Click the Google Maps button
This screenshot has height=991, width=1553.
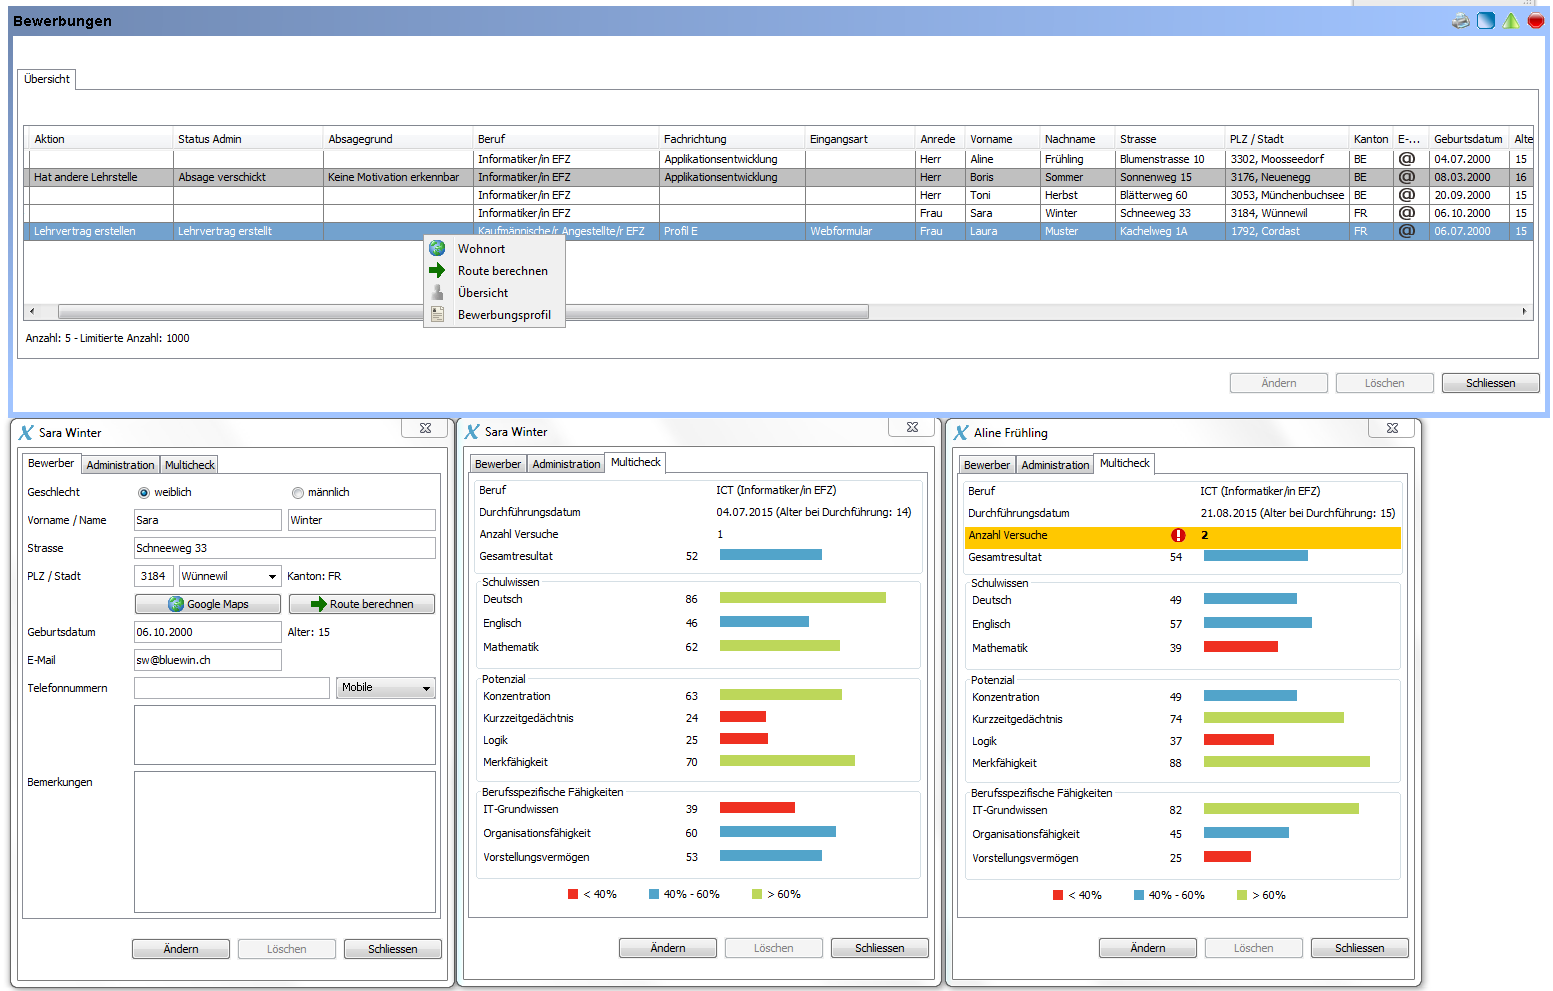[208, 604]
